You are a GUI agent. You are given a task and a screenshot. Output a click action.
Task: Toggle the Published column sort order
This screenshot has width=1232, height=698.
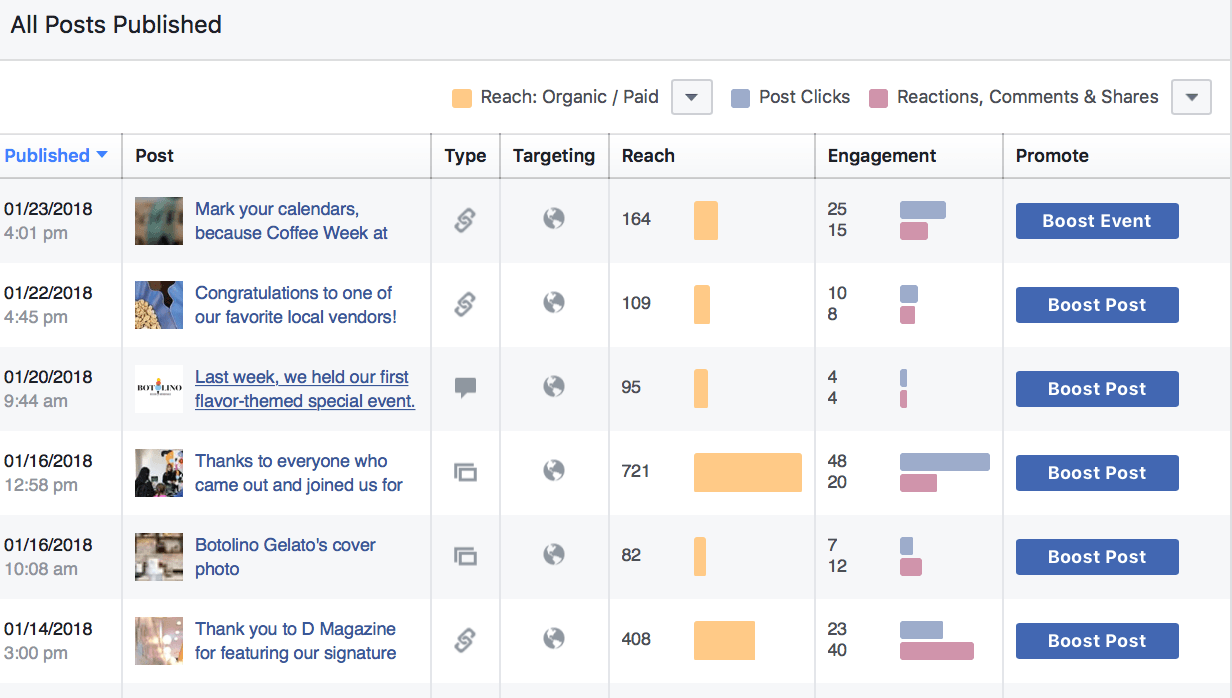[x=57, y=155]
